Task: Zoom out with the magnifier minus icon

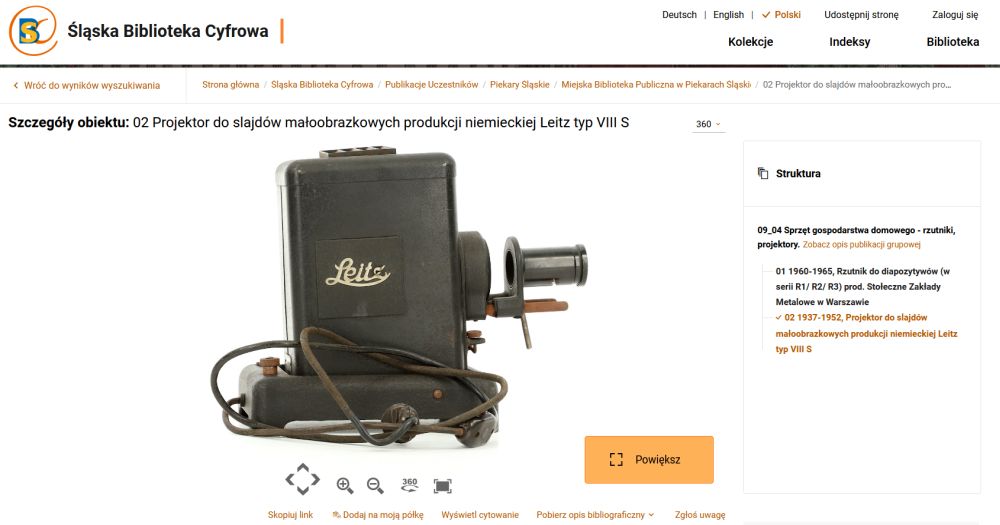Action: (x=376, y=485)
